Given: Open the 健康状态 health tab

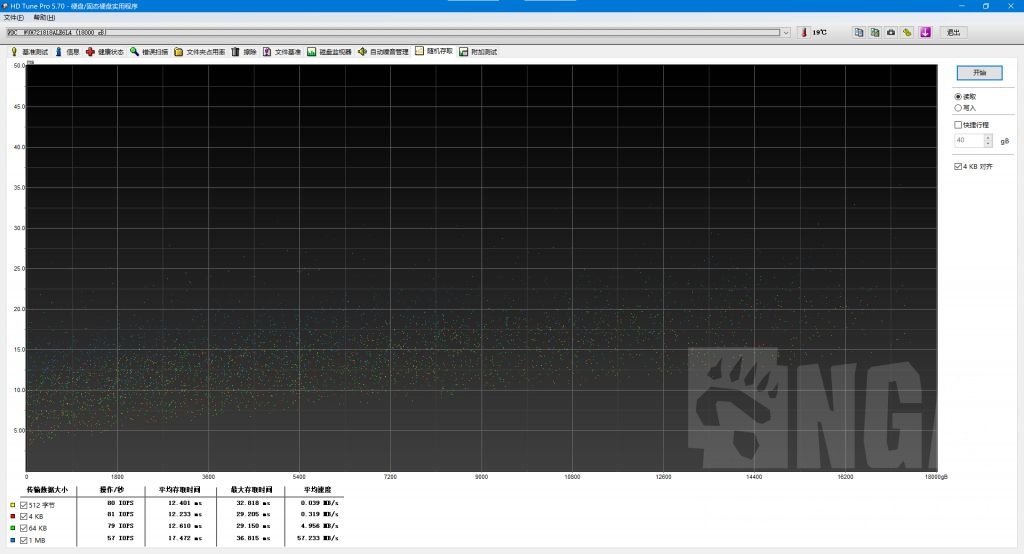Looking at the screenshot, I should coord(105,52).
